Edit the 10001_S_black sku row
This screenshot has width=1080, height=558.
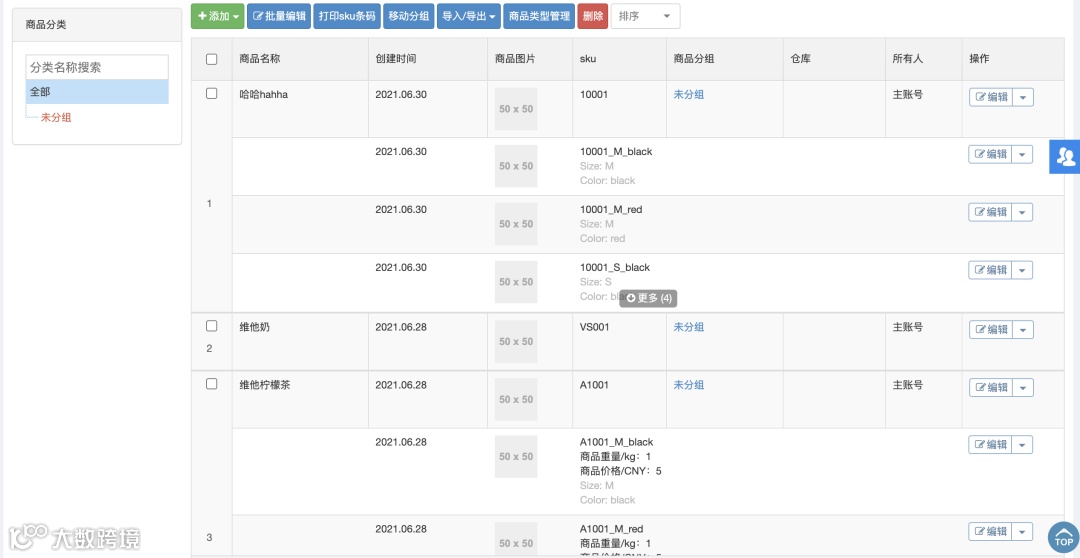990,270
